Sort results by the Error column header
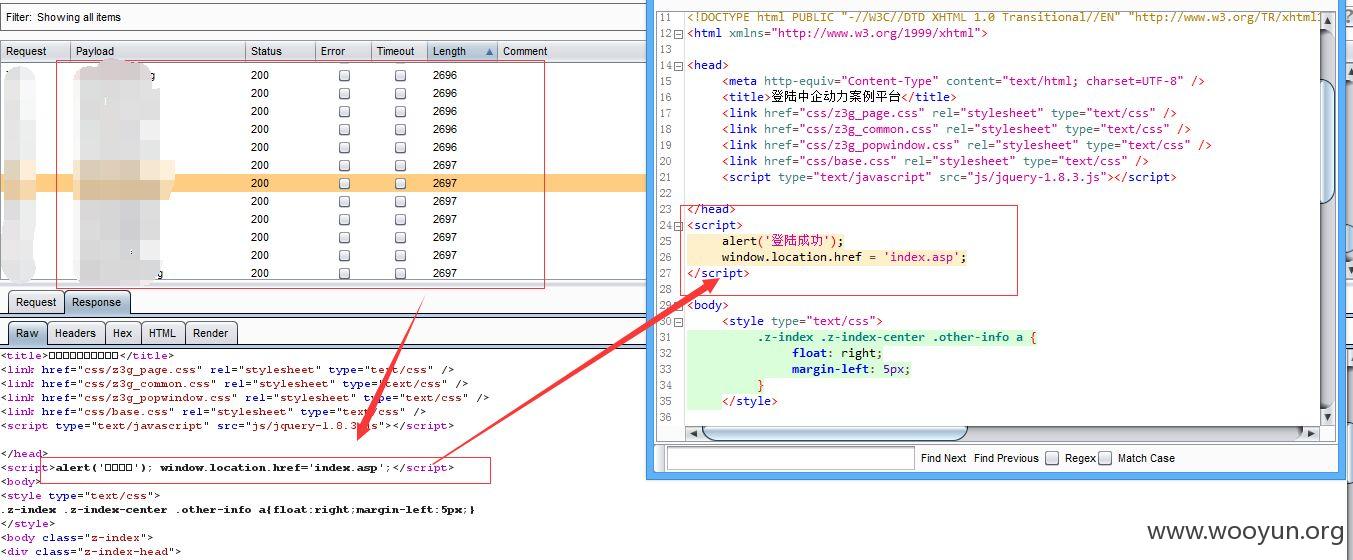1353x560 pixels. pyautogui.click(x=343, y=51)
